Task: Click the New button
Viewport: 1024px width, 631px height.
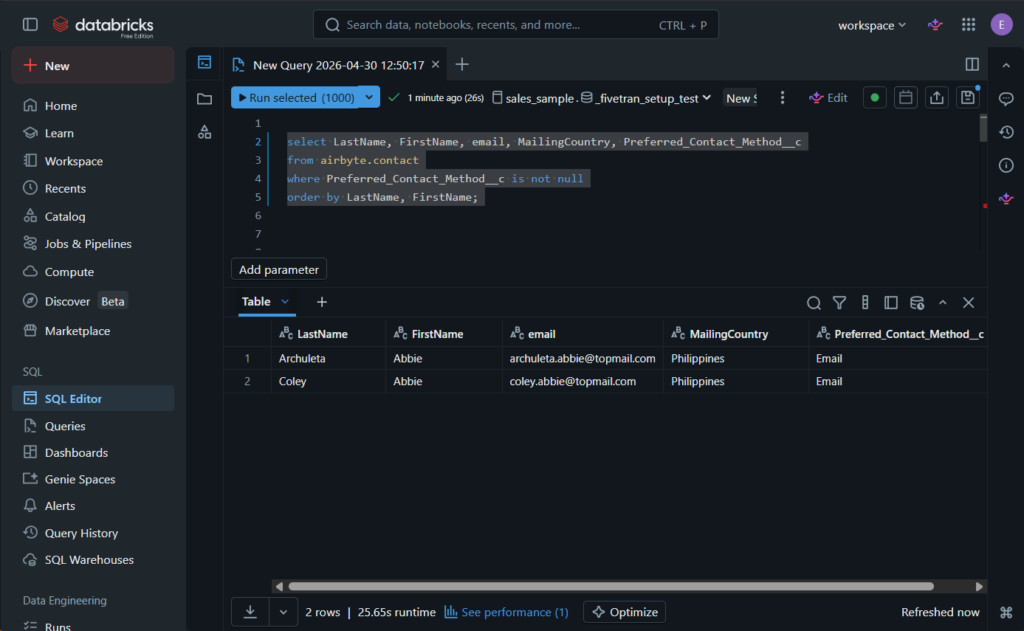Action: 93,65
